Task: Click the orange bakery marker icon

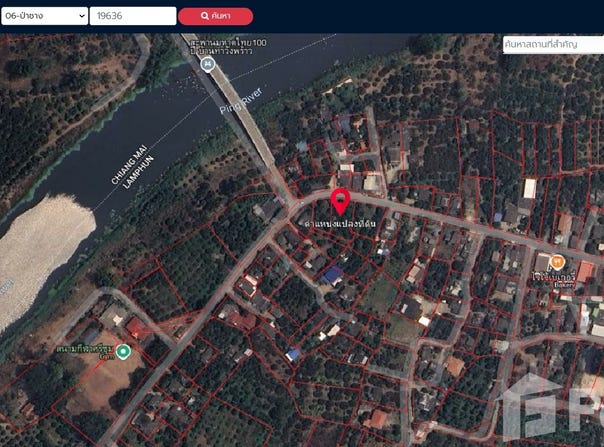Action: (557, 262)
